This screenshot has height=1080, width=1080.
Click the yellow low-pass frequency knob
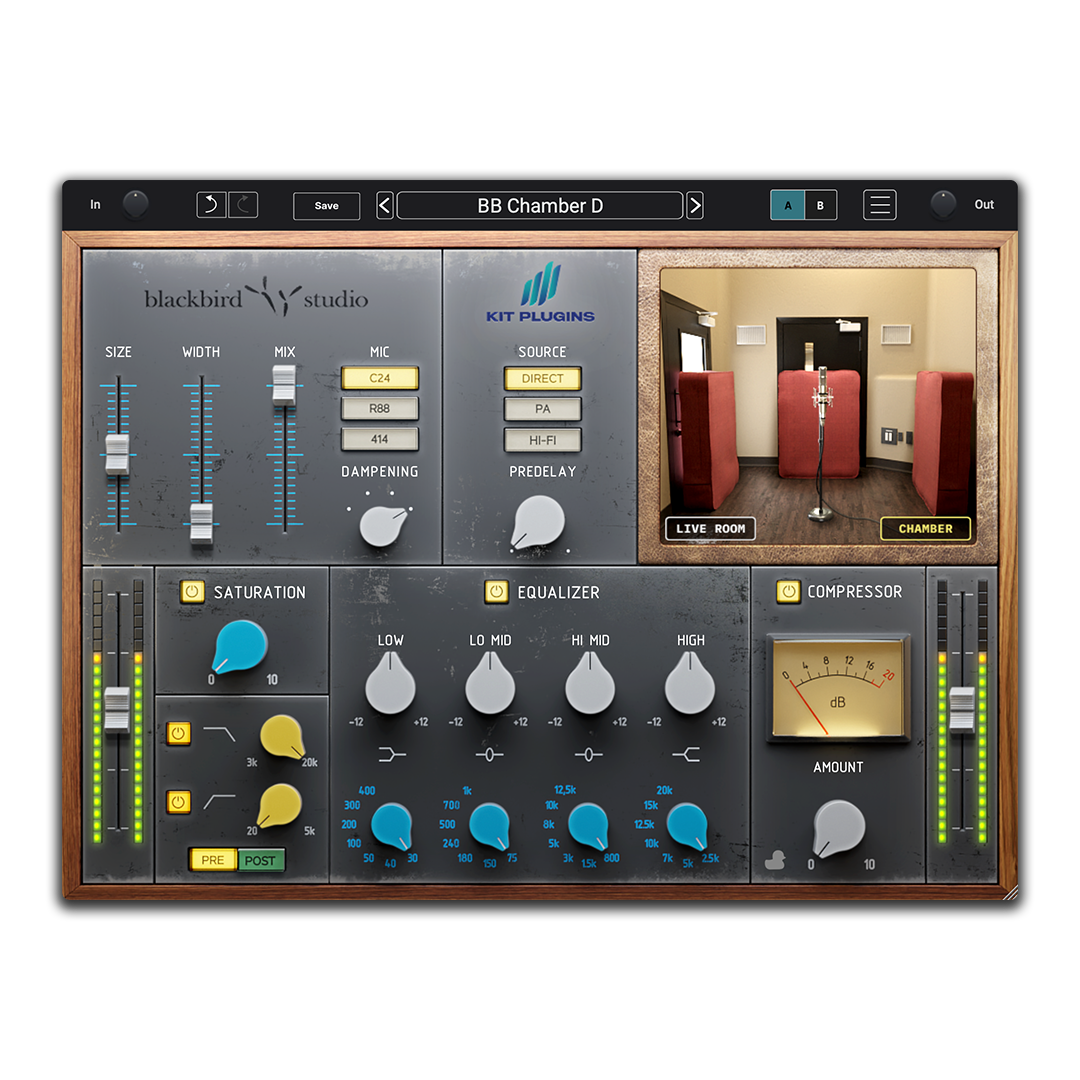[x=282, y=736]
